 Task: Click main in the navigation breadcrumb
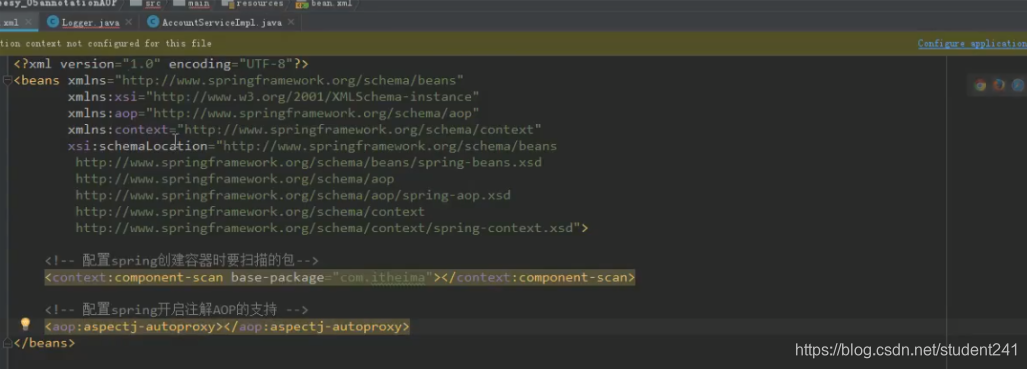click(198, 3)
